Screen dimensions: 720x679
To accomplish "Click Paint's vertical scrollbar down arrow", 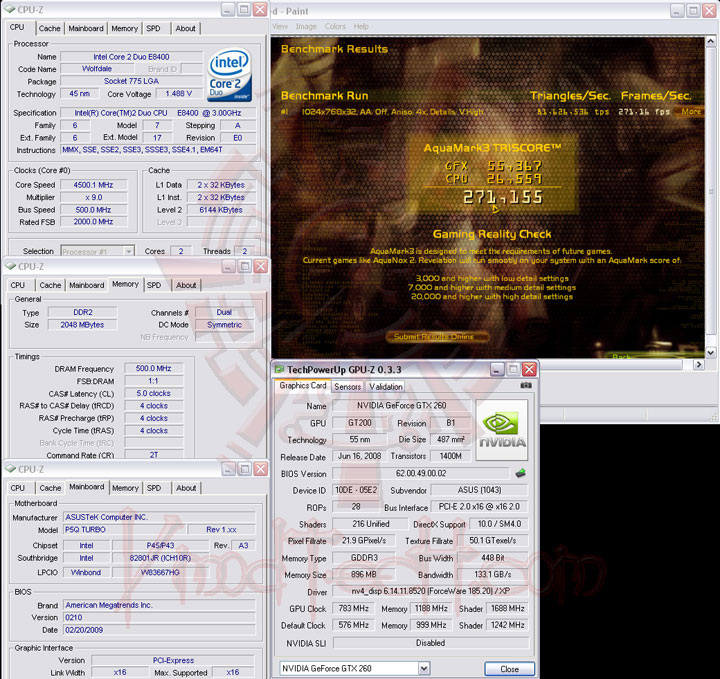I will click(710, 353).
